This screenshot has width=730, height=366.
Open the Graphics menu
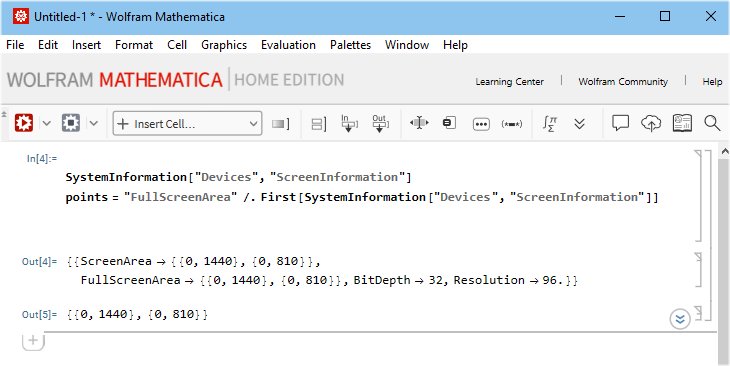[224, 45]
